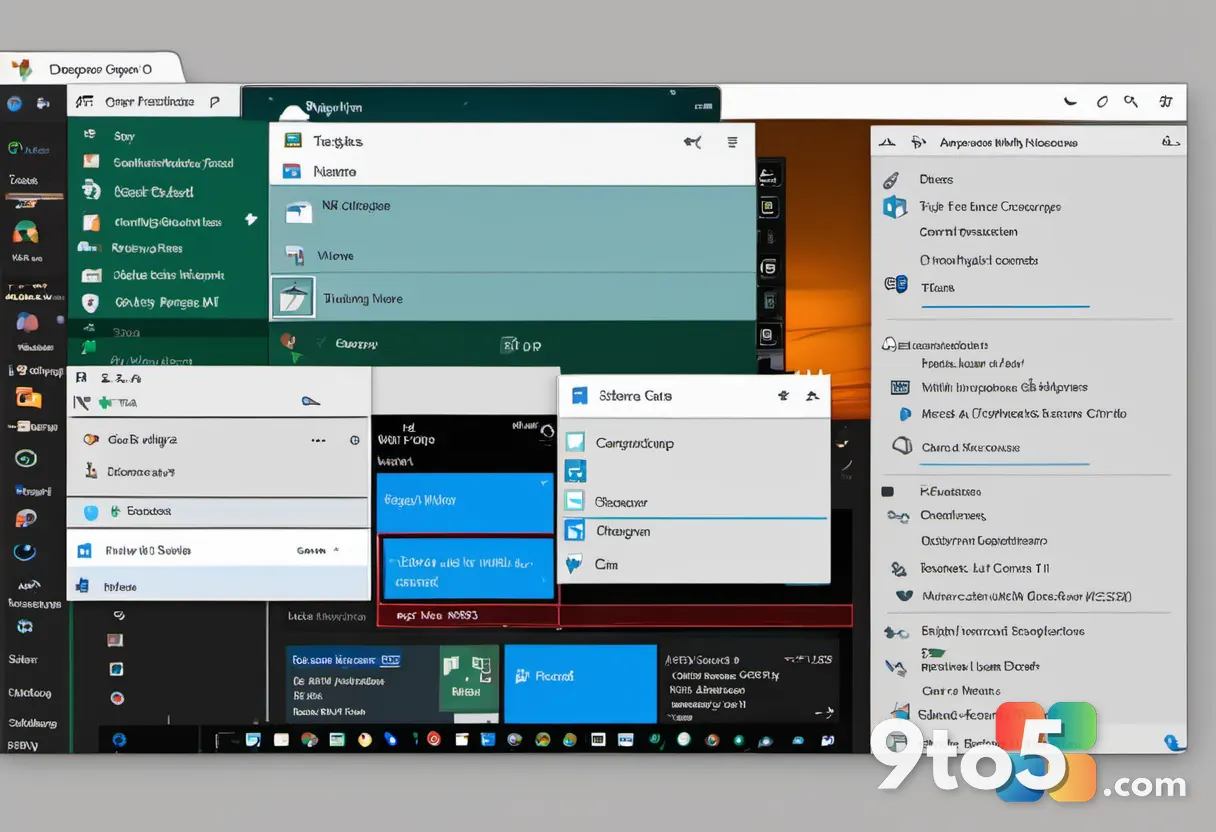
Task: Click the blue cube icon in the right panel
Action: pyautogui.click(x=894, y=207)
